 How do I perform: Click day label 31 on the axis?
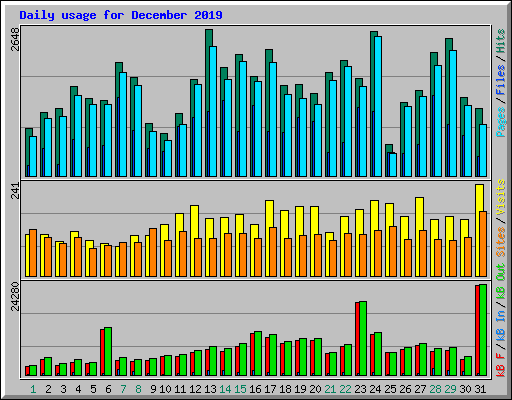[480, 389]
